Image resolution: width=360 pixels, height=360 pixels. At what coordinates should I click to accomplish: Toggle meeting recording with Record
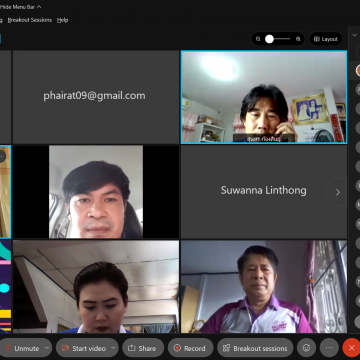(190, 348)
